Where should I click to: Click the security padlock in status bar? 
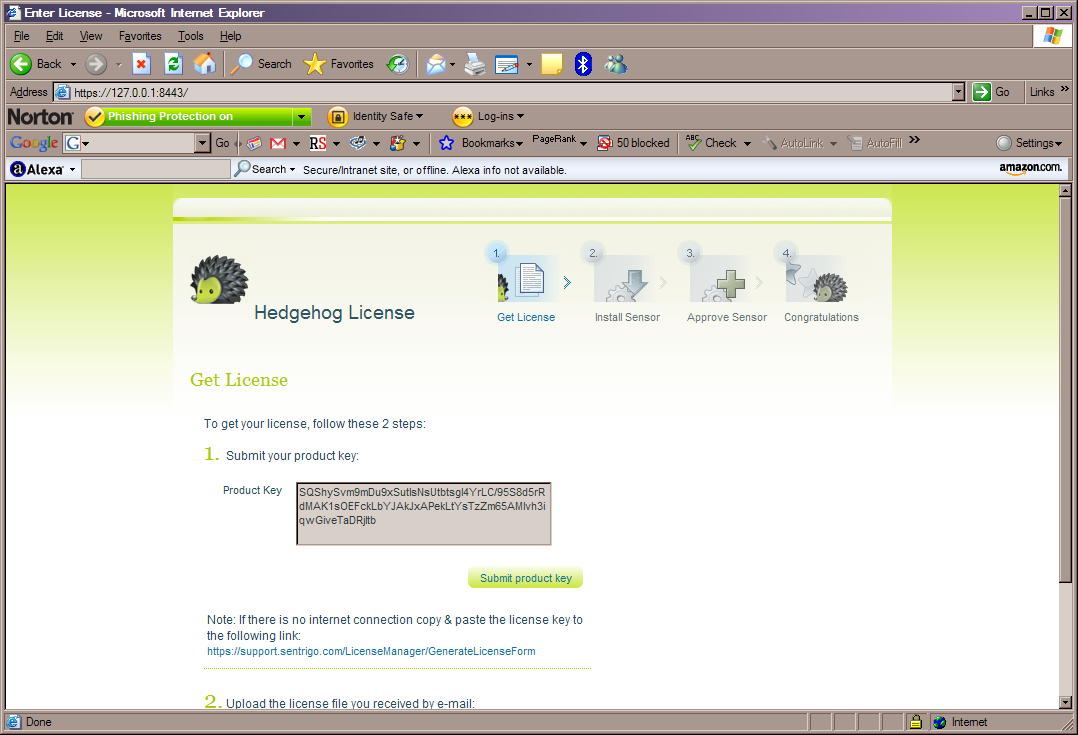(x=916, y=722)
